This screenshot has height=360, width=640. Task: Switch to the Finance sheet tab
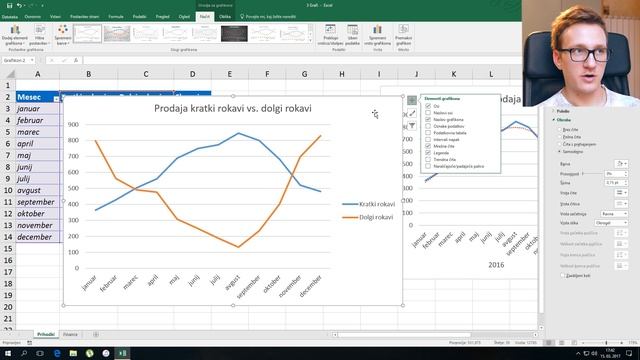coord(70,335)
